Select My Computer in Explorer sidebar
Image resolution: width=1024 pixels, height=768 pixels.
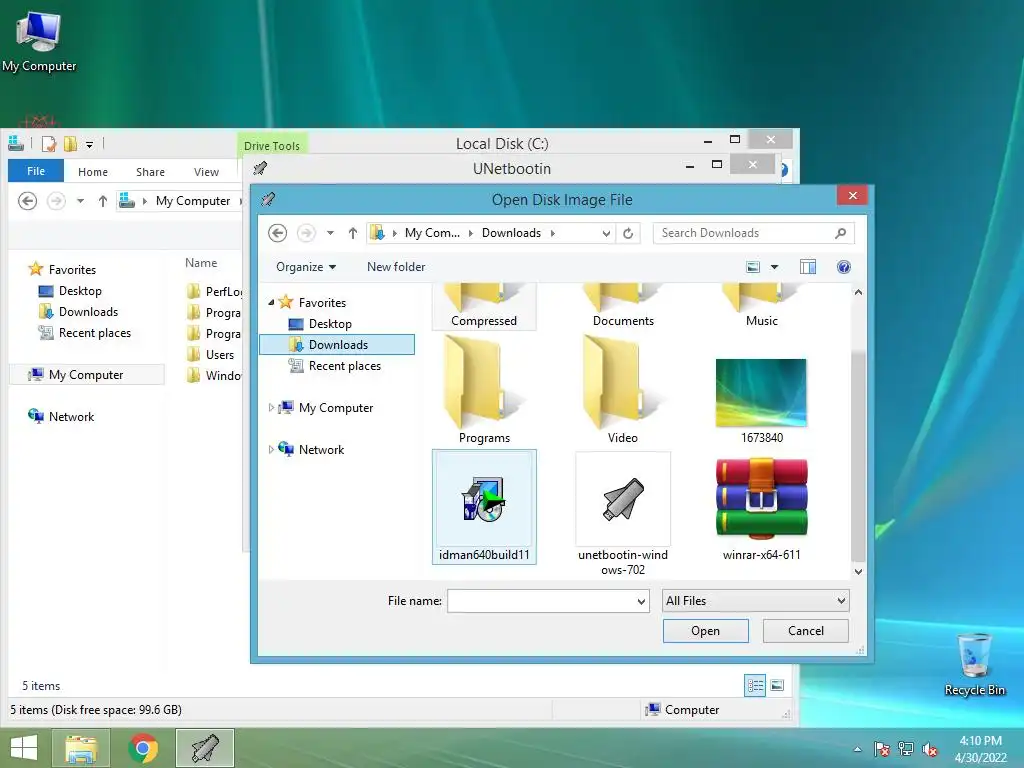(86, 375)
